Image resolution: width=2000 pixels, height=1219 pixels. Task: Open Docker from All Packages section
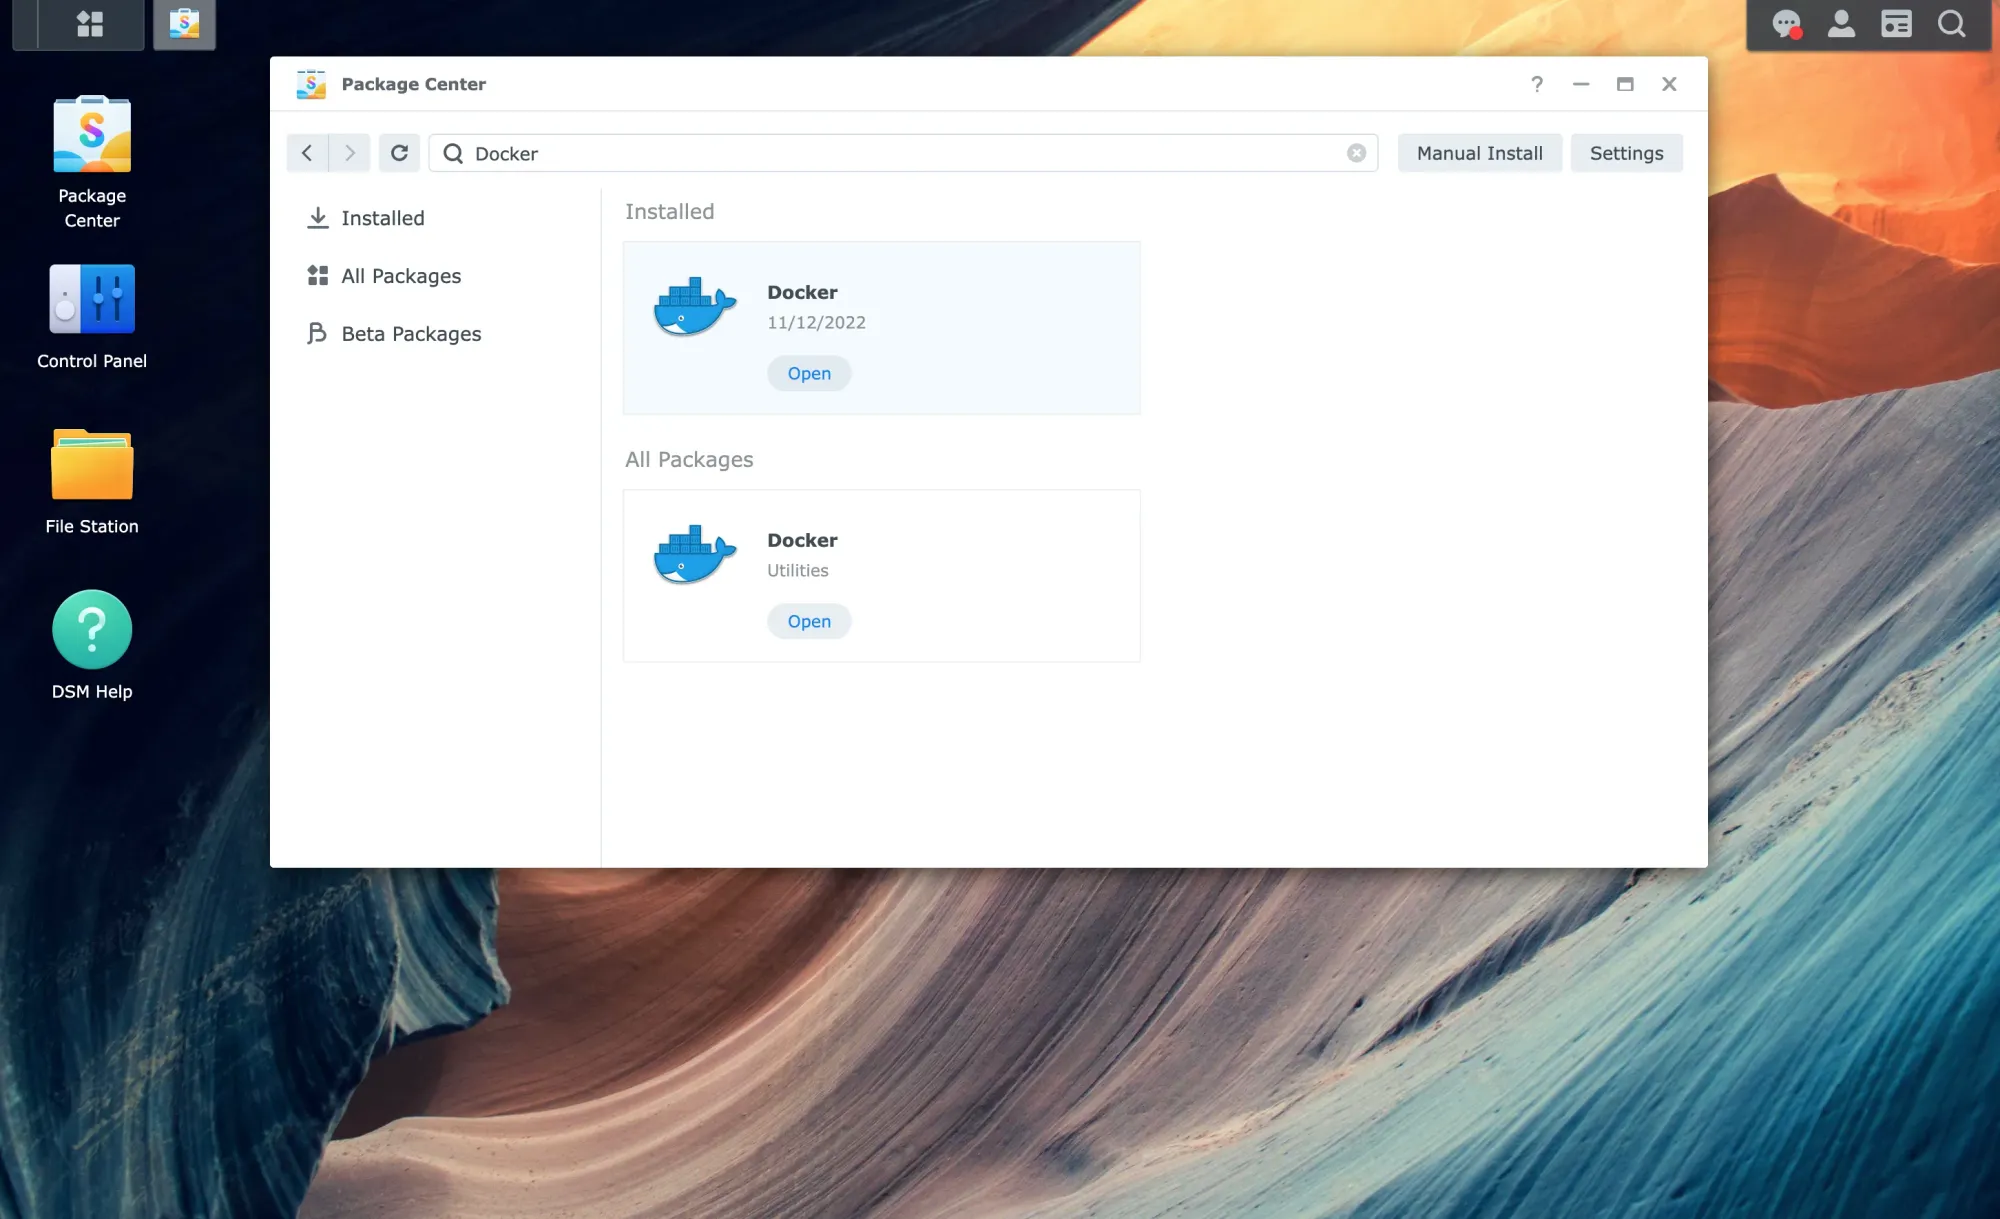(807, 620)
